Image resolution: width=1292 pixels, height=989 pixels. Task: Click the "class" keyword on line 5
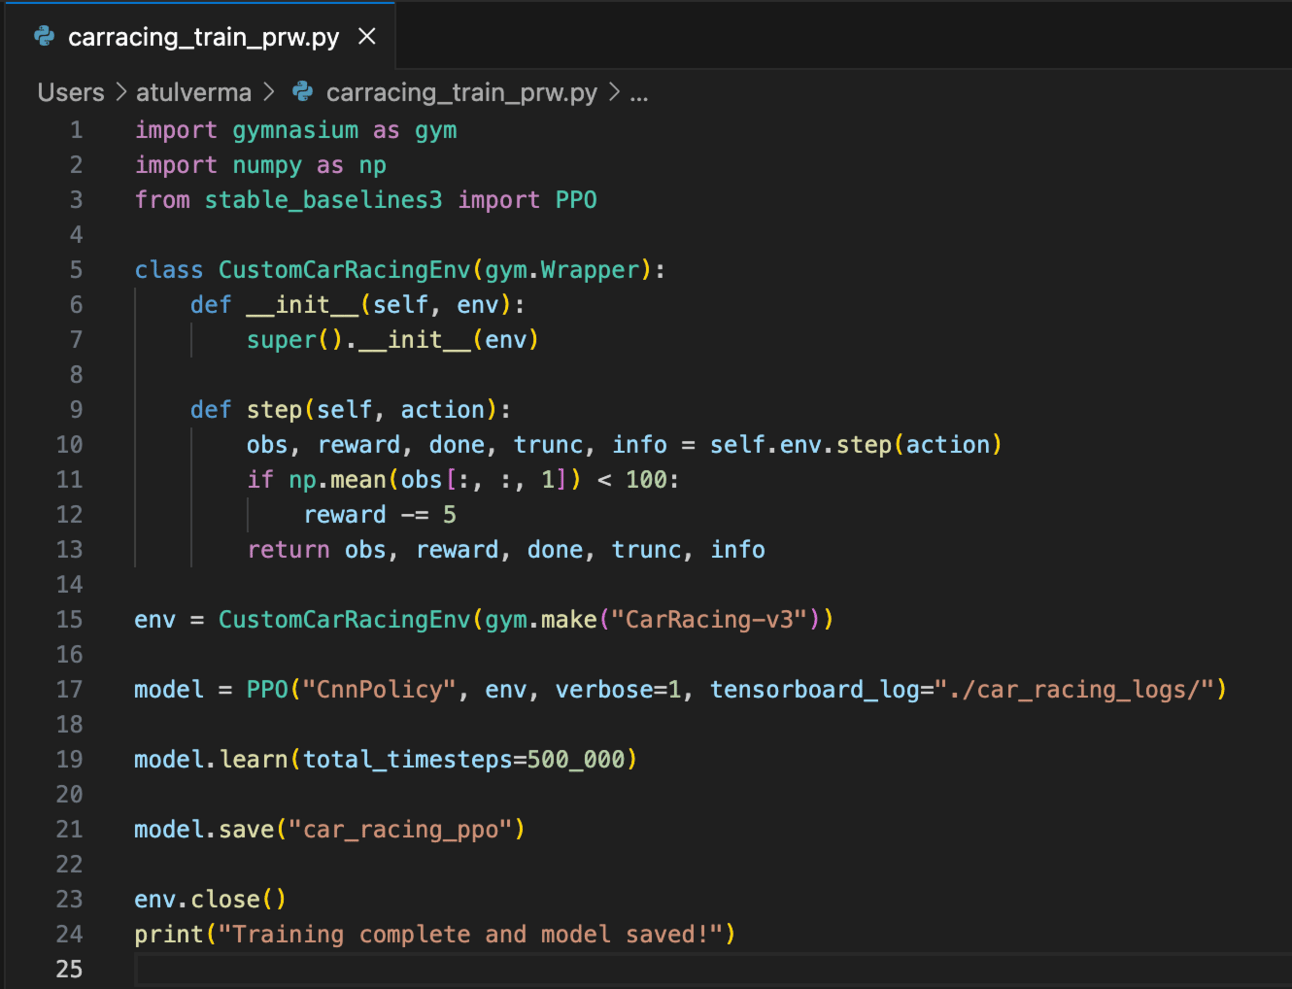click(x=169, y=270)
